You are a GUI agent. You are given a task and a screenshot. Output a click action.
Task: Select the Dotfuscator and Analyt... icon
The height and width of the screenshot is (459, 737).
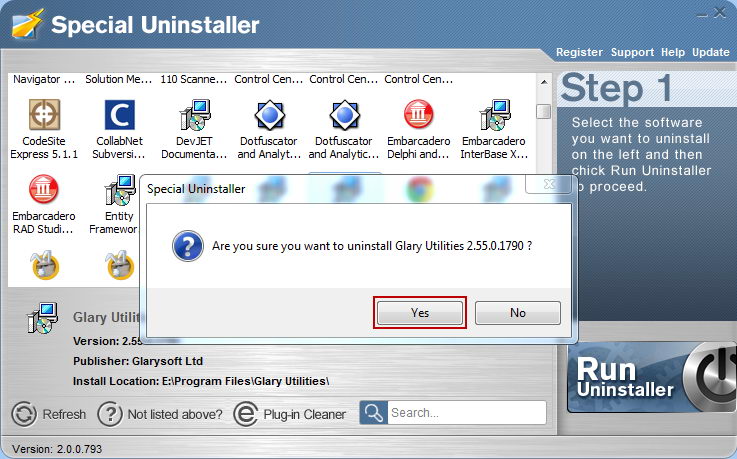269,115
